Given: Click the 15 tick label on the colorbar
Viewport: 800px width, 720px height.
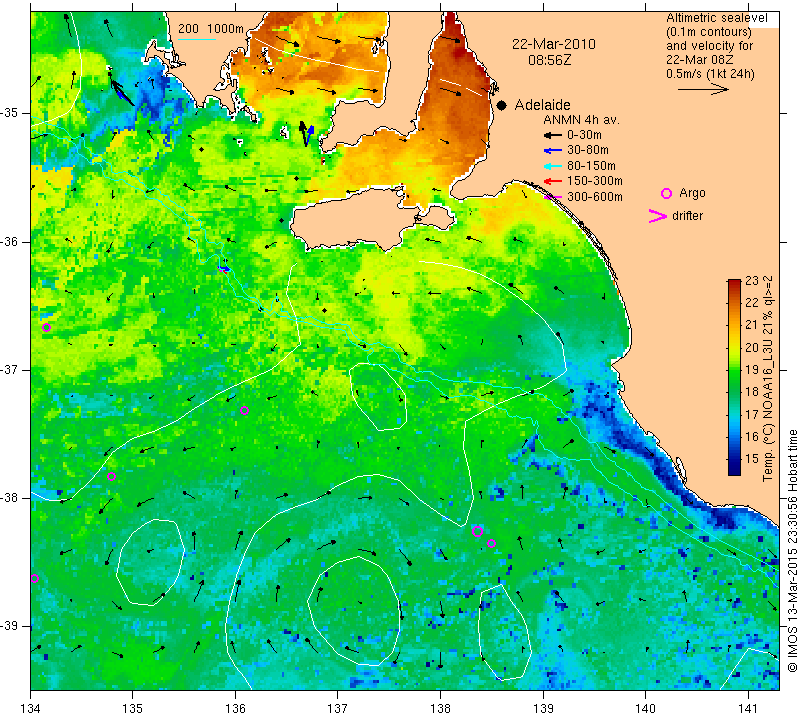Looking at the screenshot, I should (x=752, y=459).
